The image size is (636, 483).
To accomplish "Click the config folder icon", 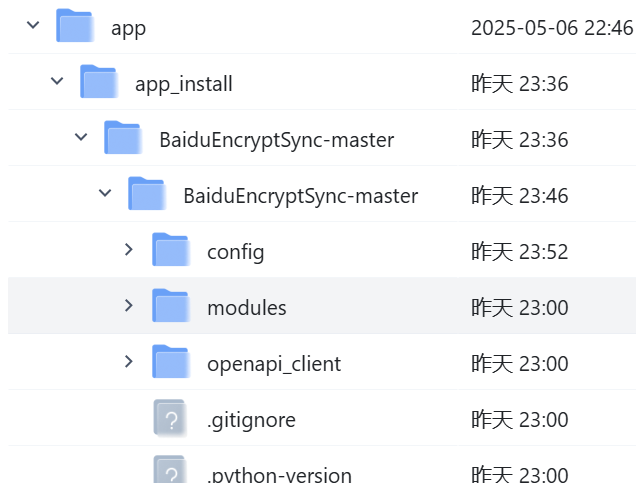I will click(x=170, y=251).
